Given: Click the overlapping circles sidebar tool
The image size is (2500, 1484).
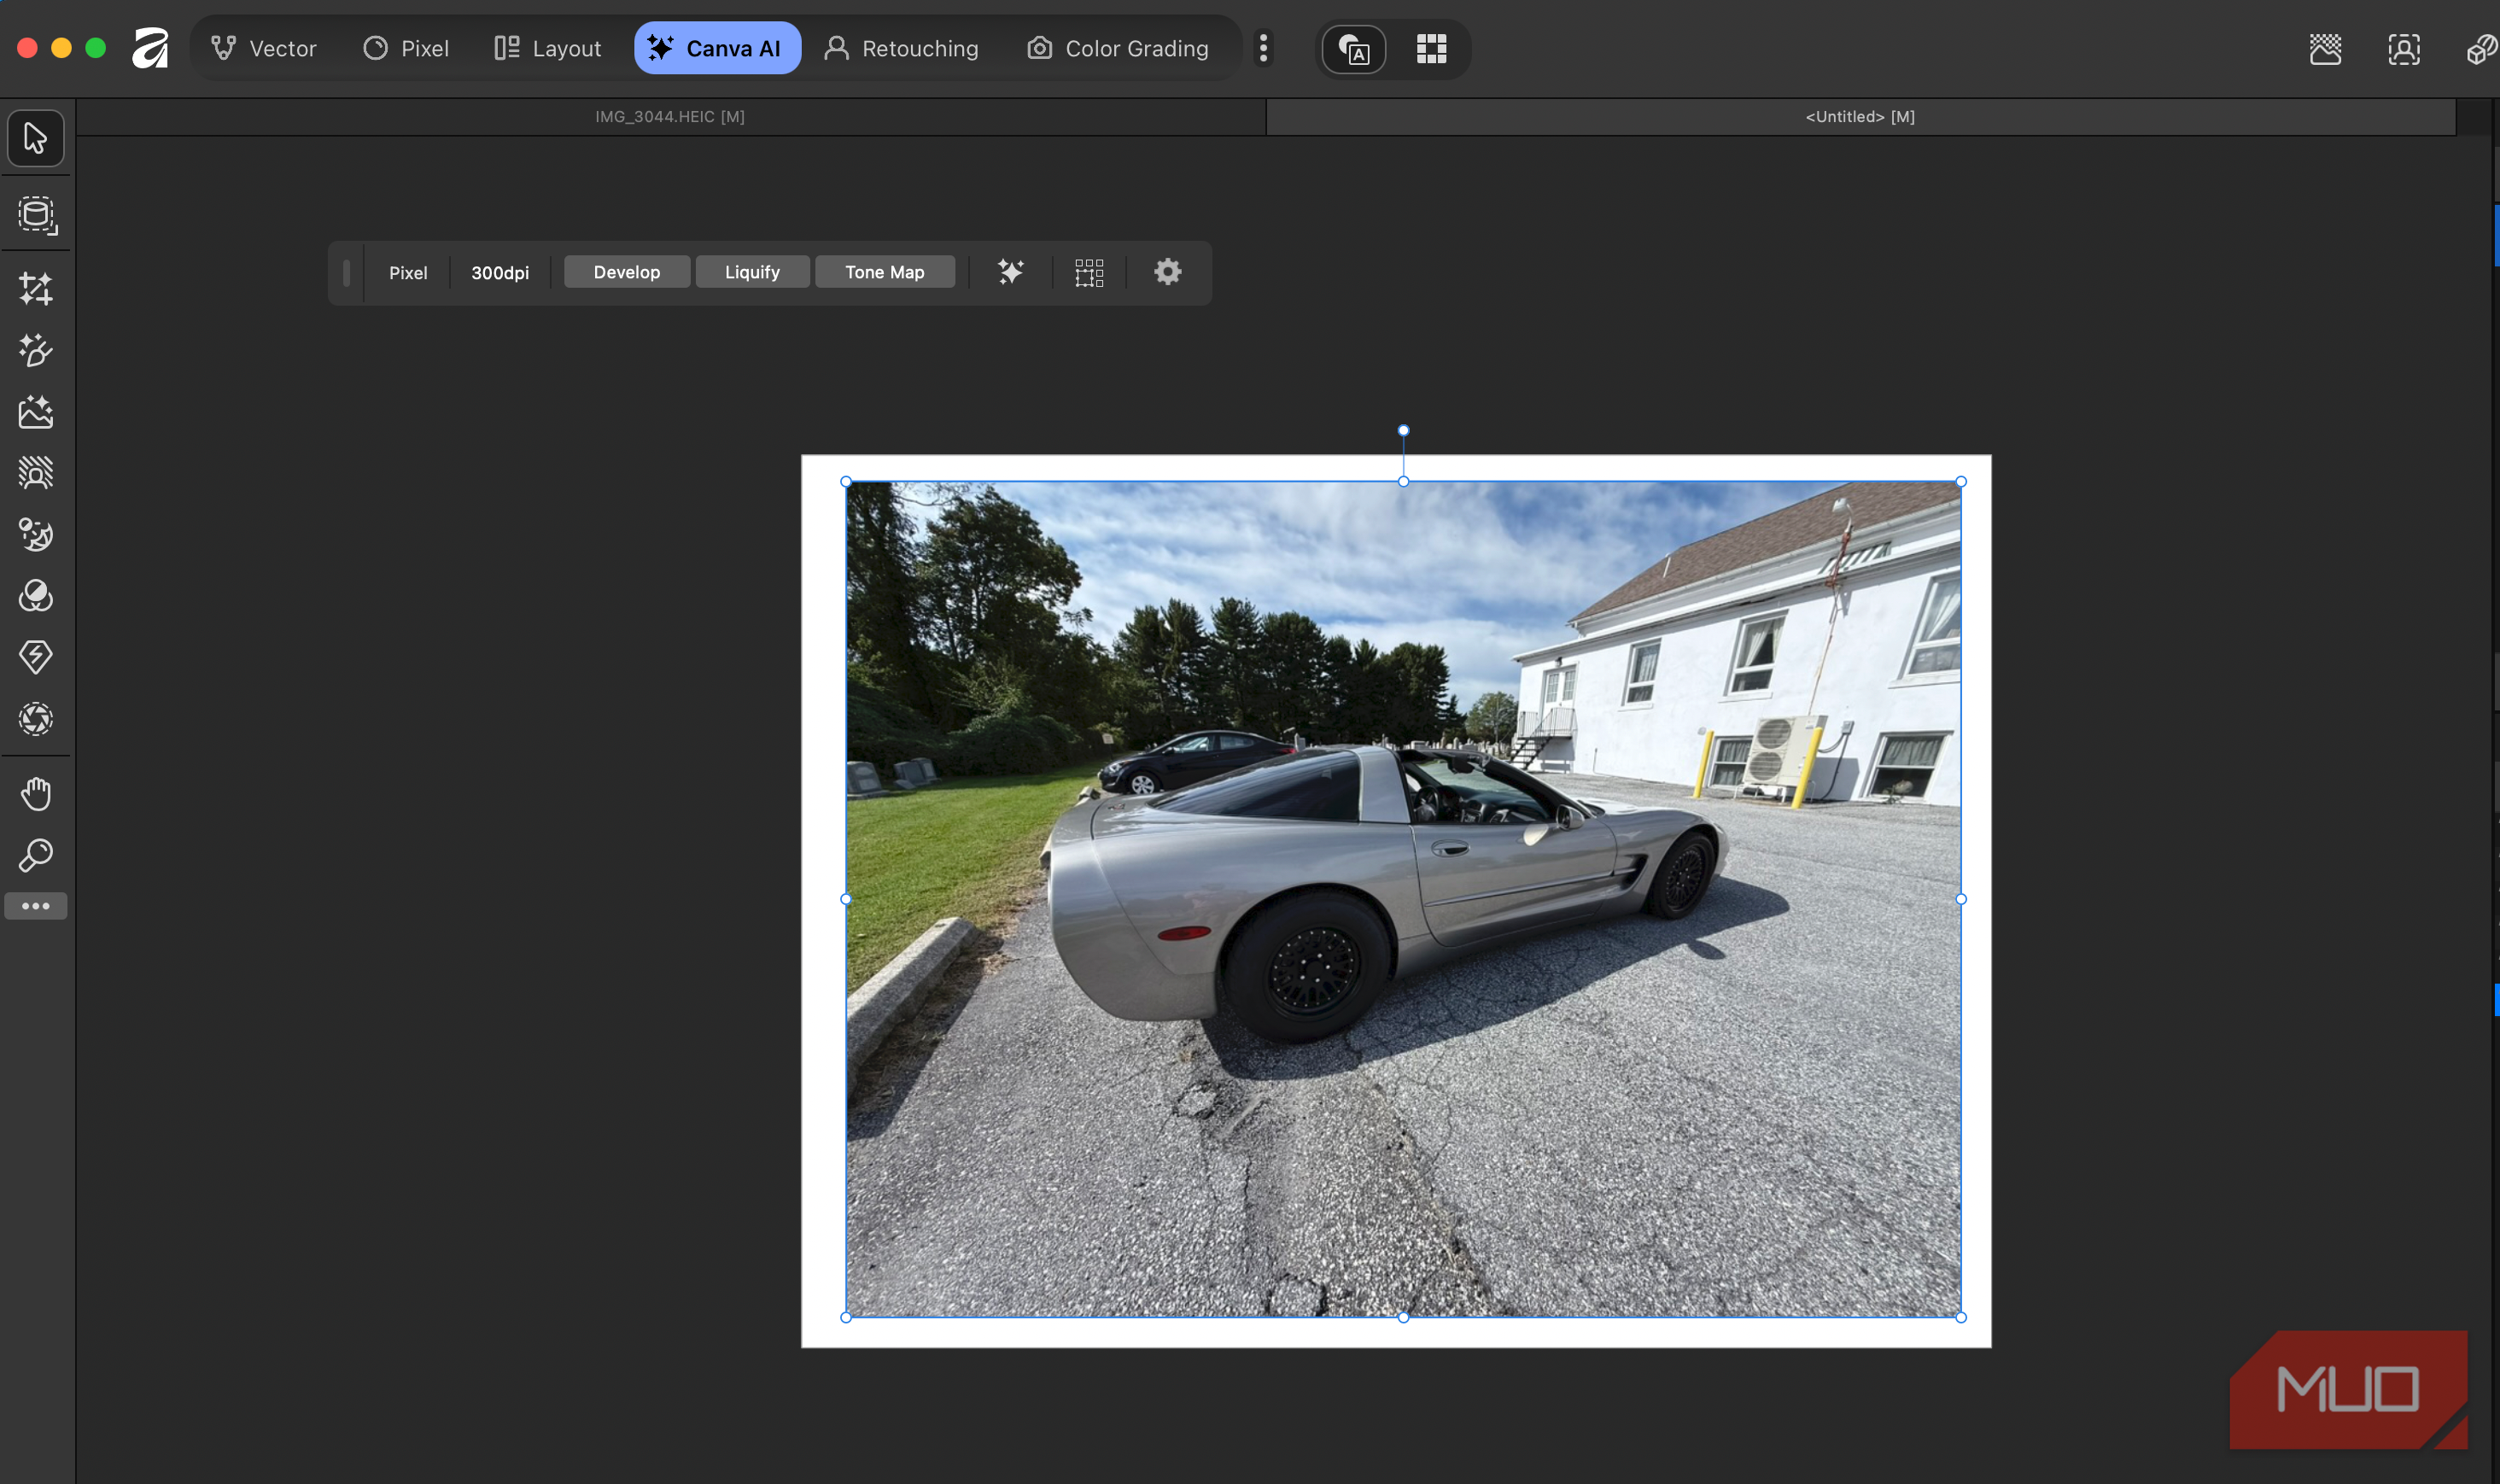Looking at the screenshot, I should click(36, 596).
